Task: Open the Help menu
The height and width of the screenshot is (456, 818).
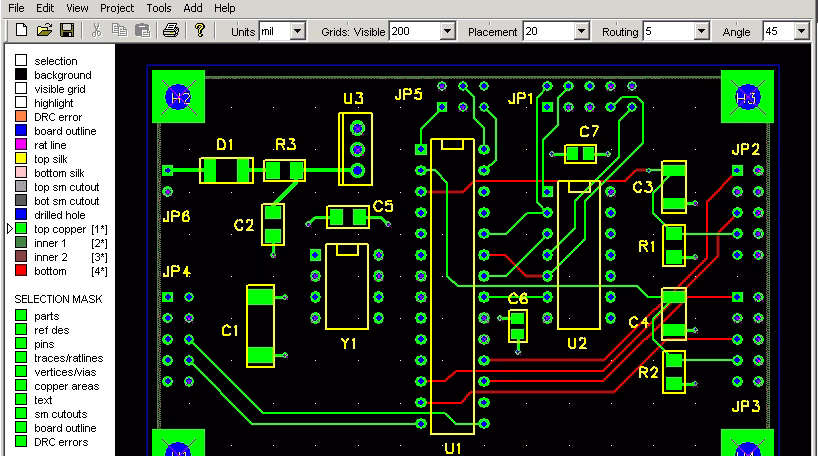Action: [x=224, y=8]
